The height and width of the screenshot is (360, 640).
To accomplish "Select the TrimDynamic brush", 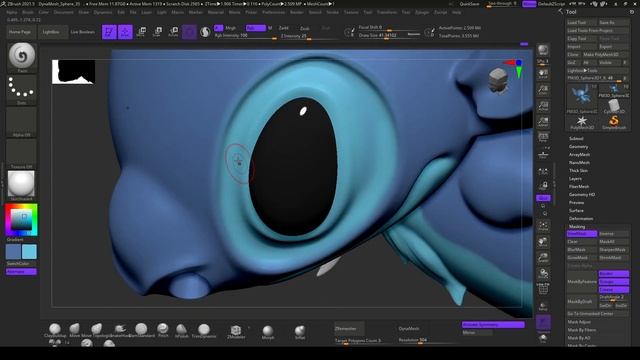I will (x=204, y=330).
